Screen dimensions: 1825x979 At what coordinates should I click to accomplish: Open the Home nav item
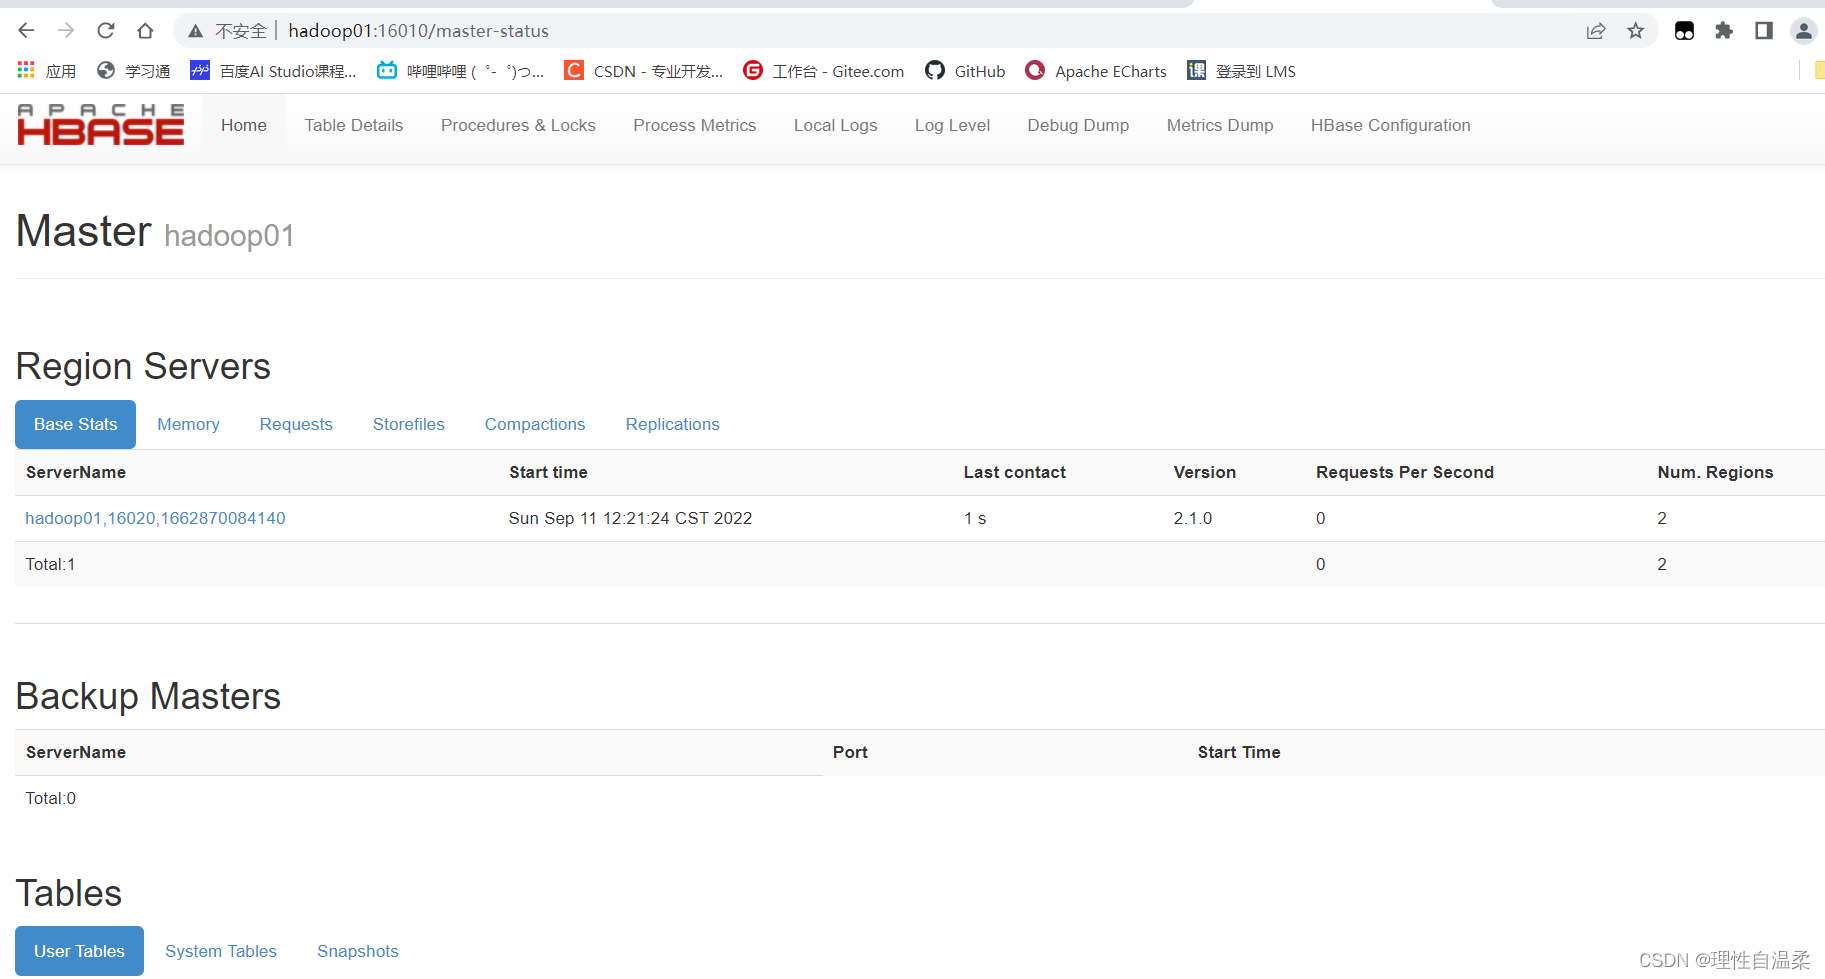pyautogui.click(x=244, y=125)
